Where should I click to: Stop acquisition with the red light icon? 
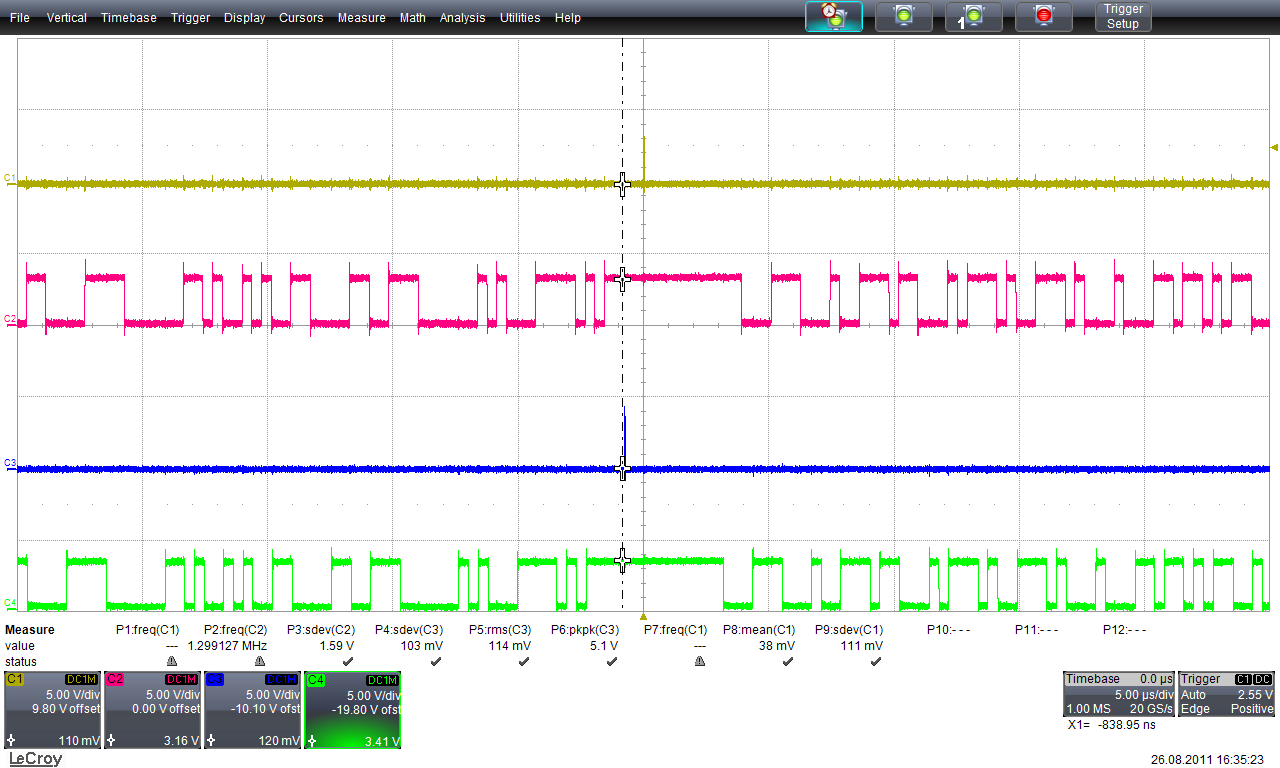(1043, 16)
